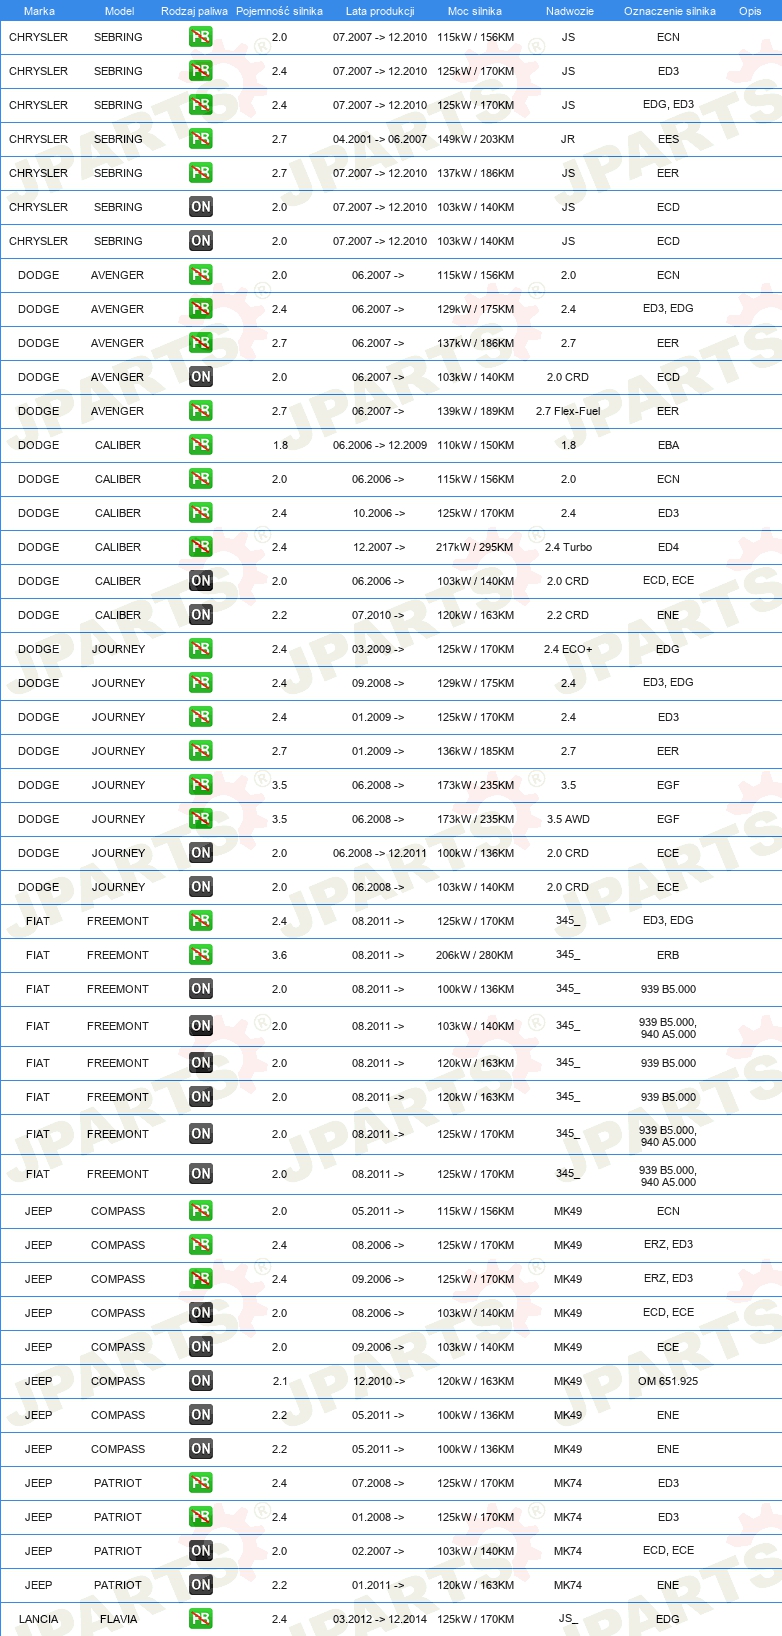Click petrol icon in Sebring EES 149kW row
Viewport: 782px width, 1636px height.
pyautogui.click(x=201, y=139)
